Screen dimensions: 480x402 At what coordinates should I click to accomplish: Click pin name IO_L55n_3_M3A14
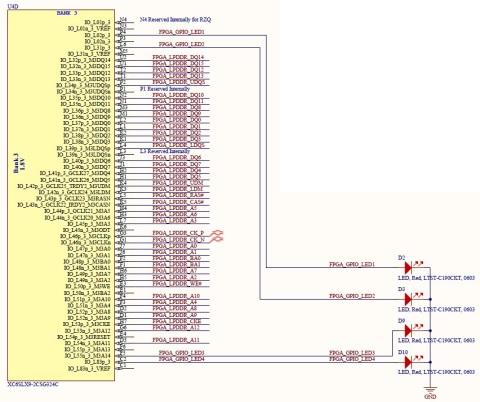pyautogui.click(x=87, y=356)
